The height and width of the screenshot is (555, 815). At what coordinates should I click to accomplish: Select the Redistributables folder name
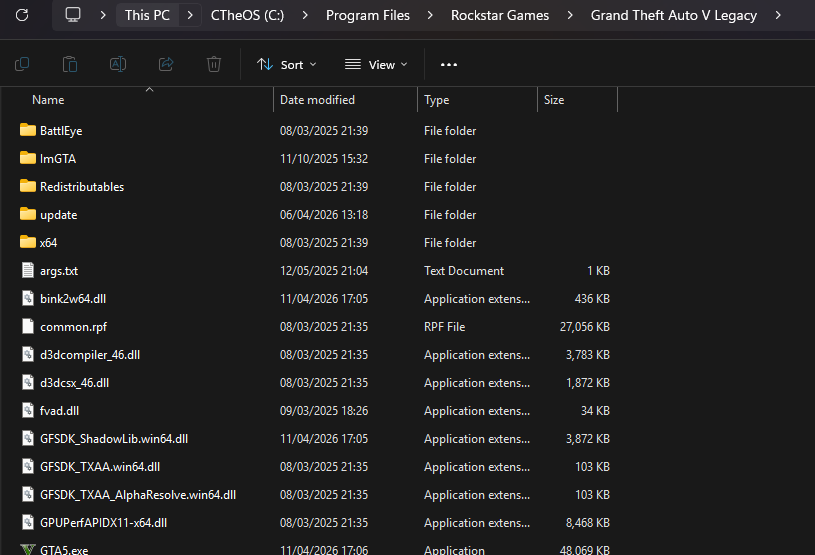82,187
